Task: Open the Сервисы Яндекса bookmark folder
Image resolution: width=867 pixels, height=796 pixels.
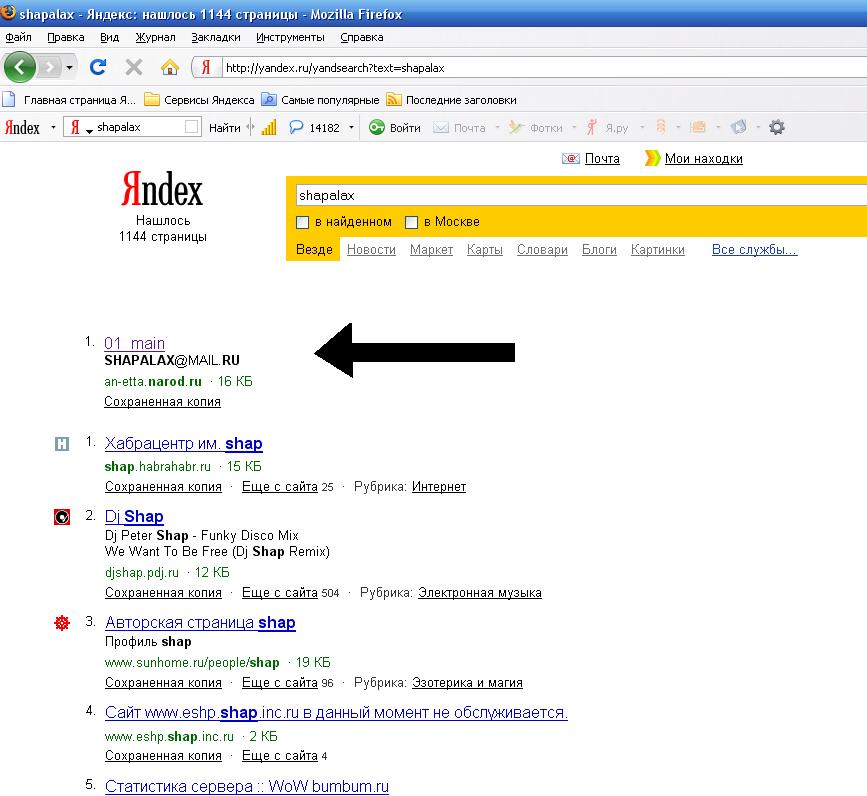Action: [199, 100]
